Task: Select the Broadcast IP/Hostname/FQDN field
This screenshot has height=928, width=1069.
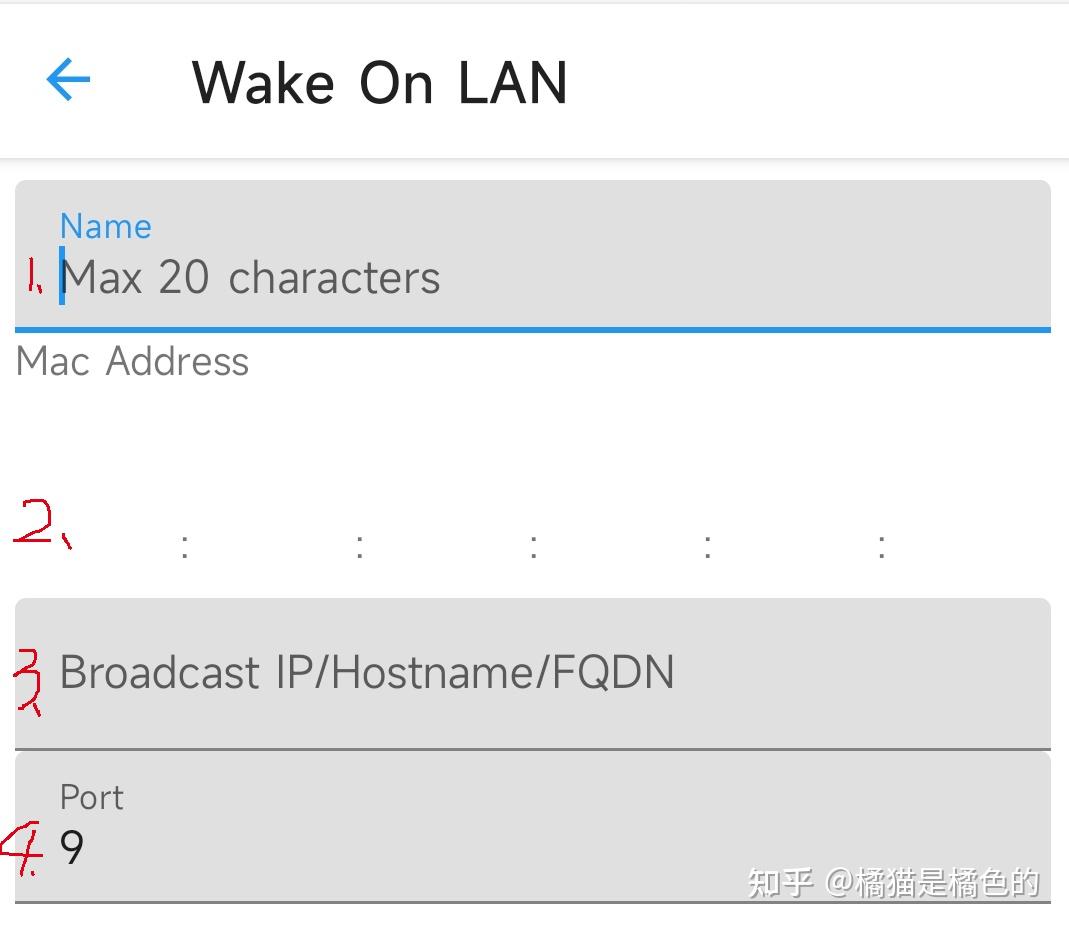Action: click(x=367, y=671)
